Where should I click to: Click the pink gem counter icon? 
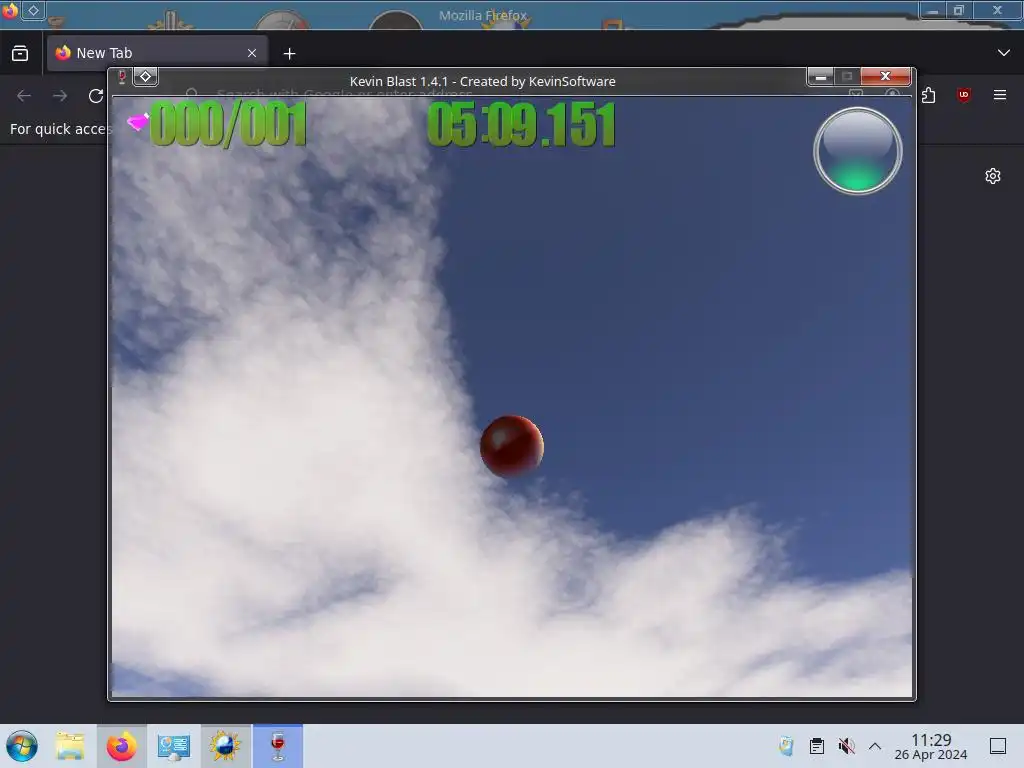138,121
